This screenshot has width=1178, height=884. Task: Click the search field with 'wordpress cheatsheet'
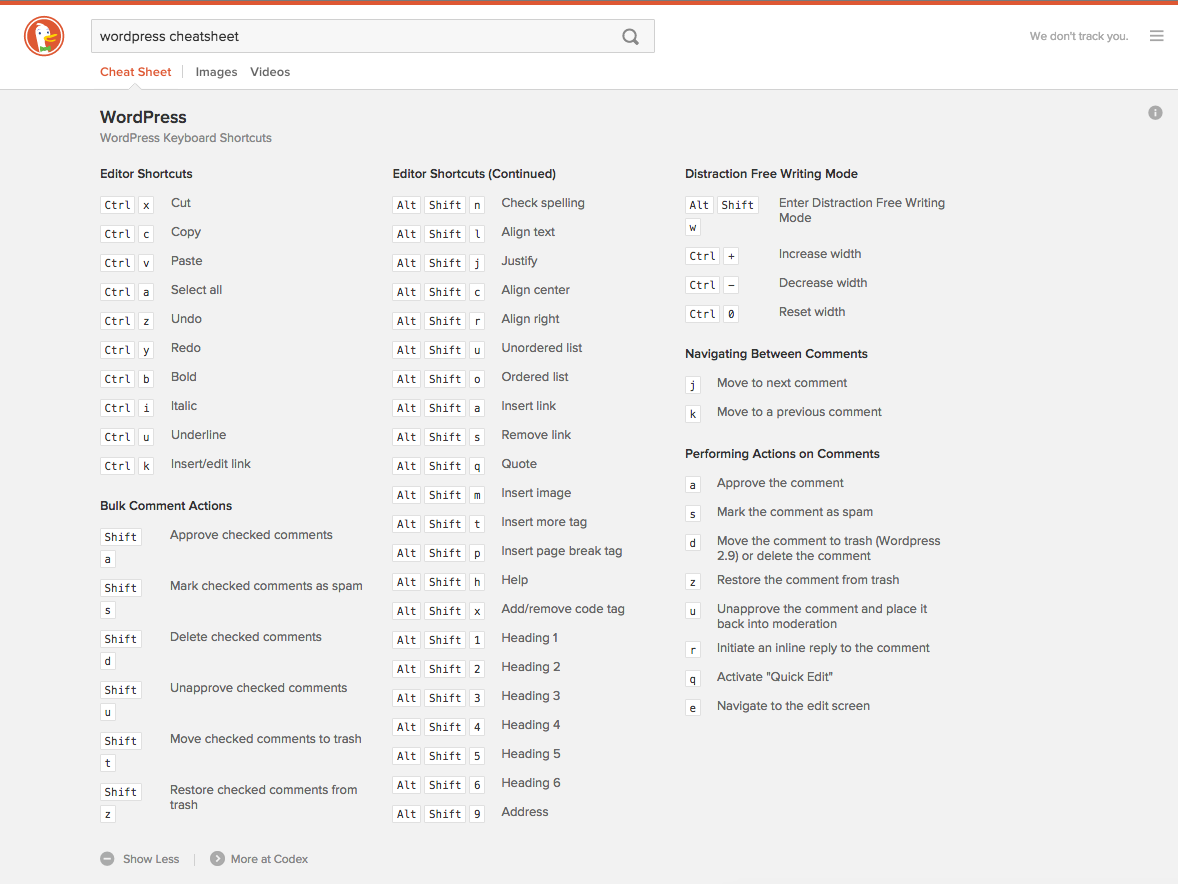[373, 36]
